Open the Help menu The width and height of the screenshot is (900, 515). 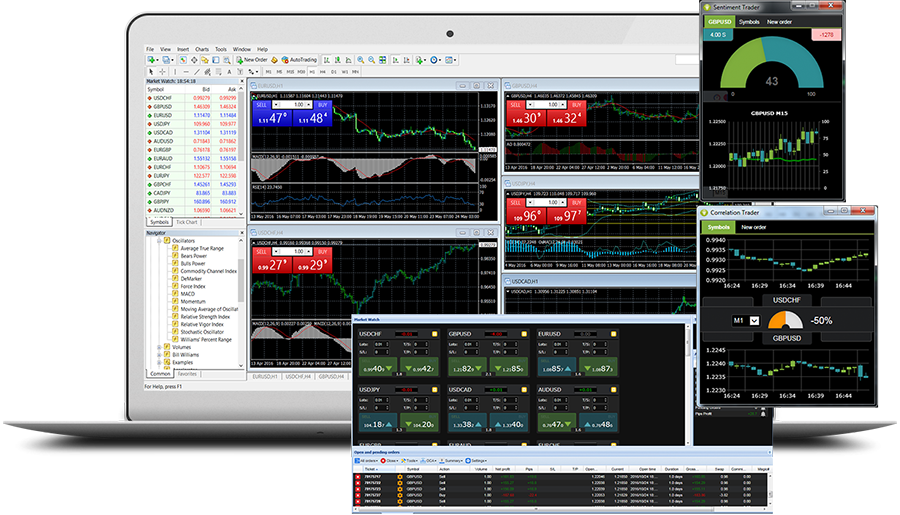coord(262,49)
